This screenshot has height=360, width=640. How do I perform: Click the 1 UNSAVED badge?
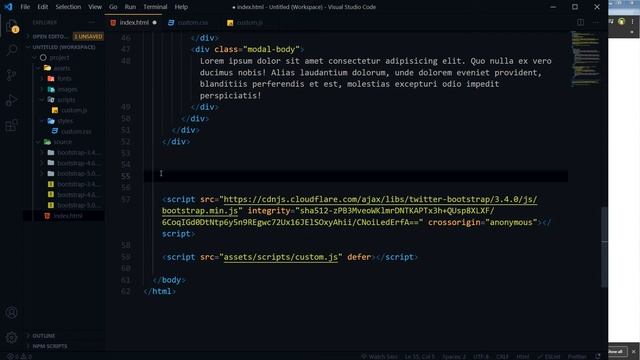pyautogui.click(x=88, y=36)
